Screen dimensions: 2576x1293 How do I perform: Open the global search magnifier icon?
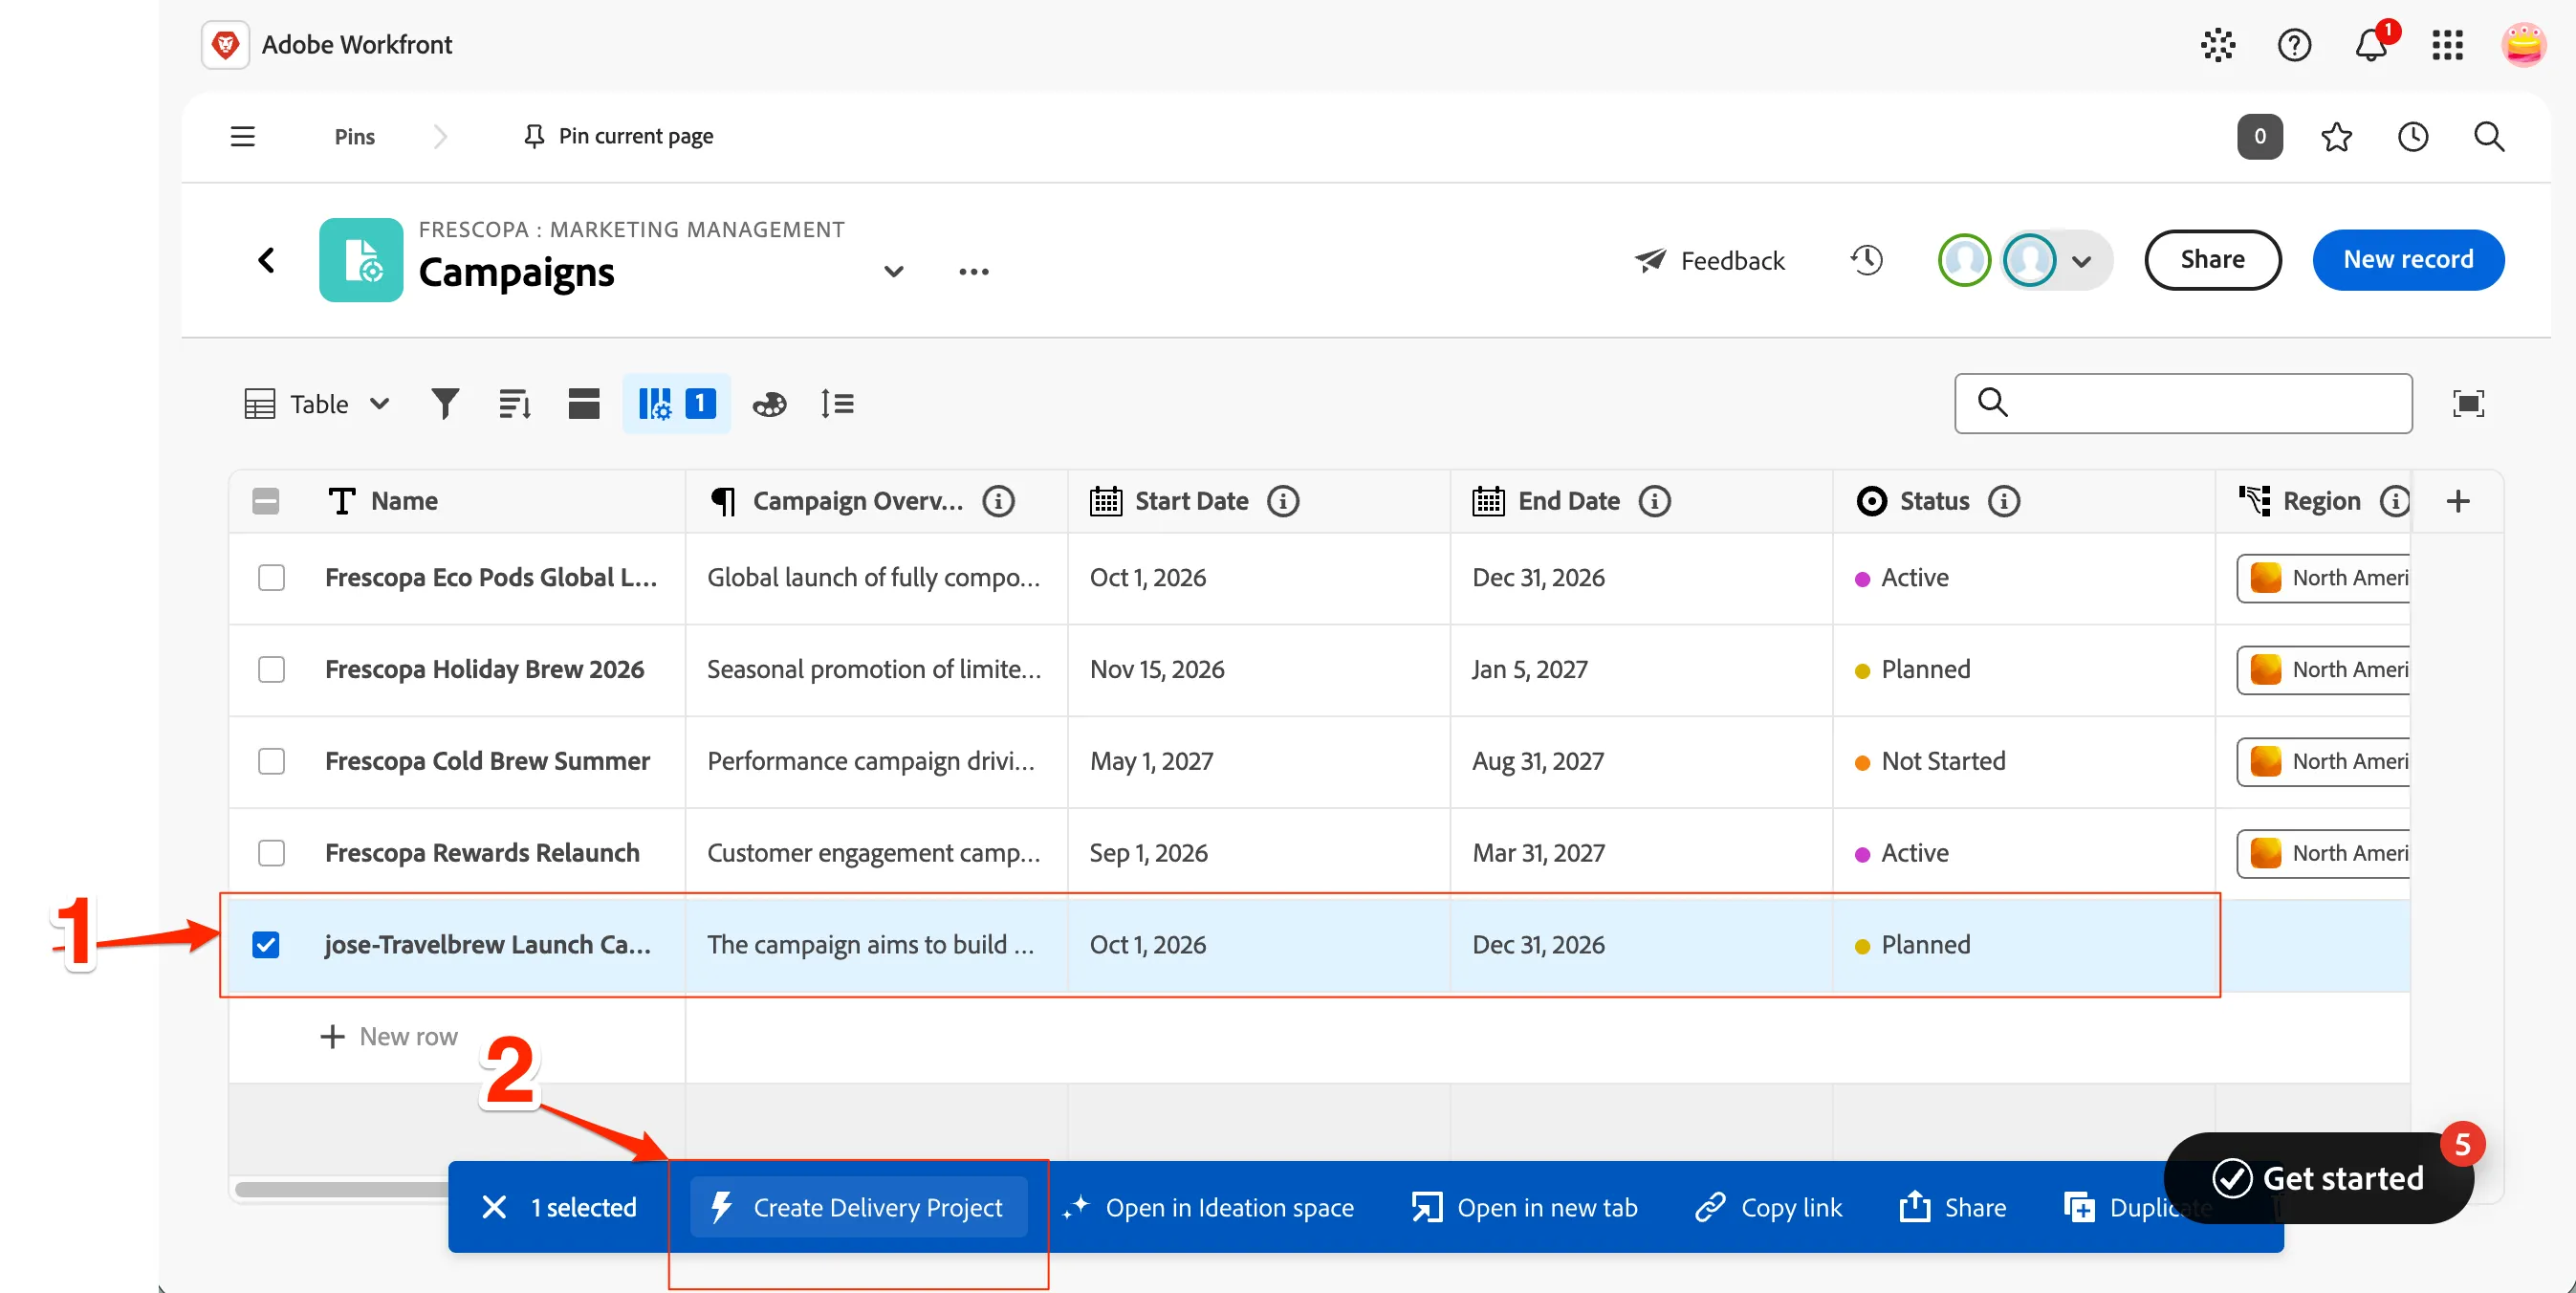tap(2489, 137)
